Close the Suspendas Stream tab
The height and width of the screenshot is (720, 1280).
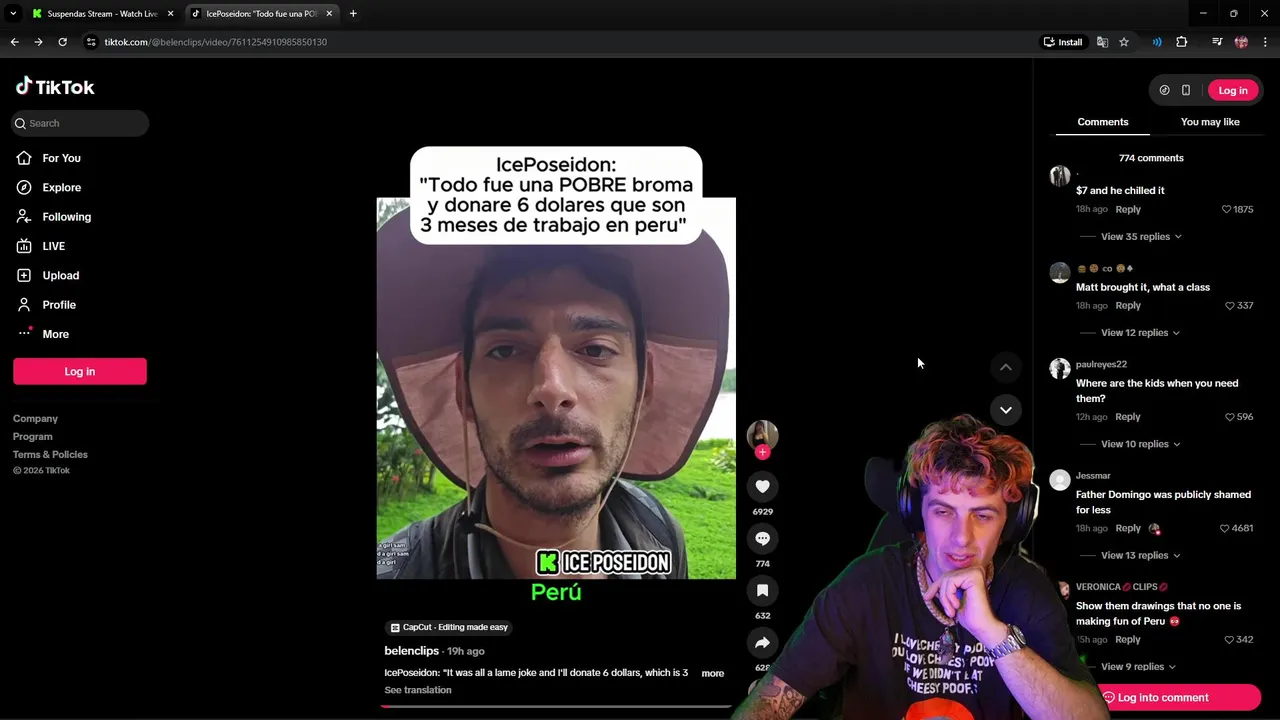170,14
